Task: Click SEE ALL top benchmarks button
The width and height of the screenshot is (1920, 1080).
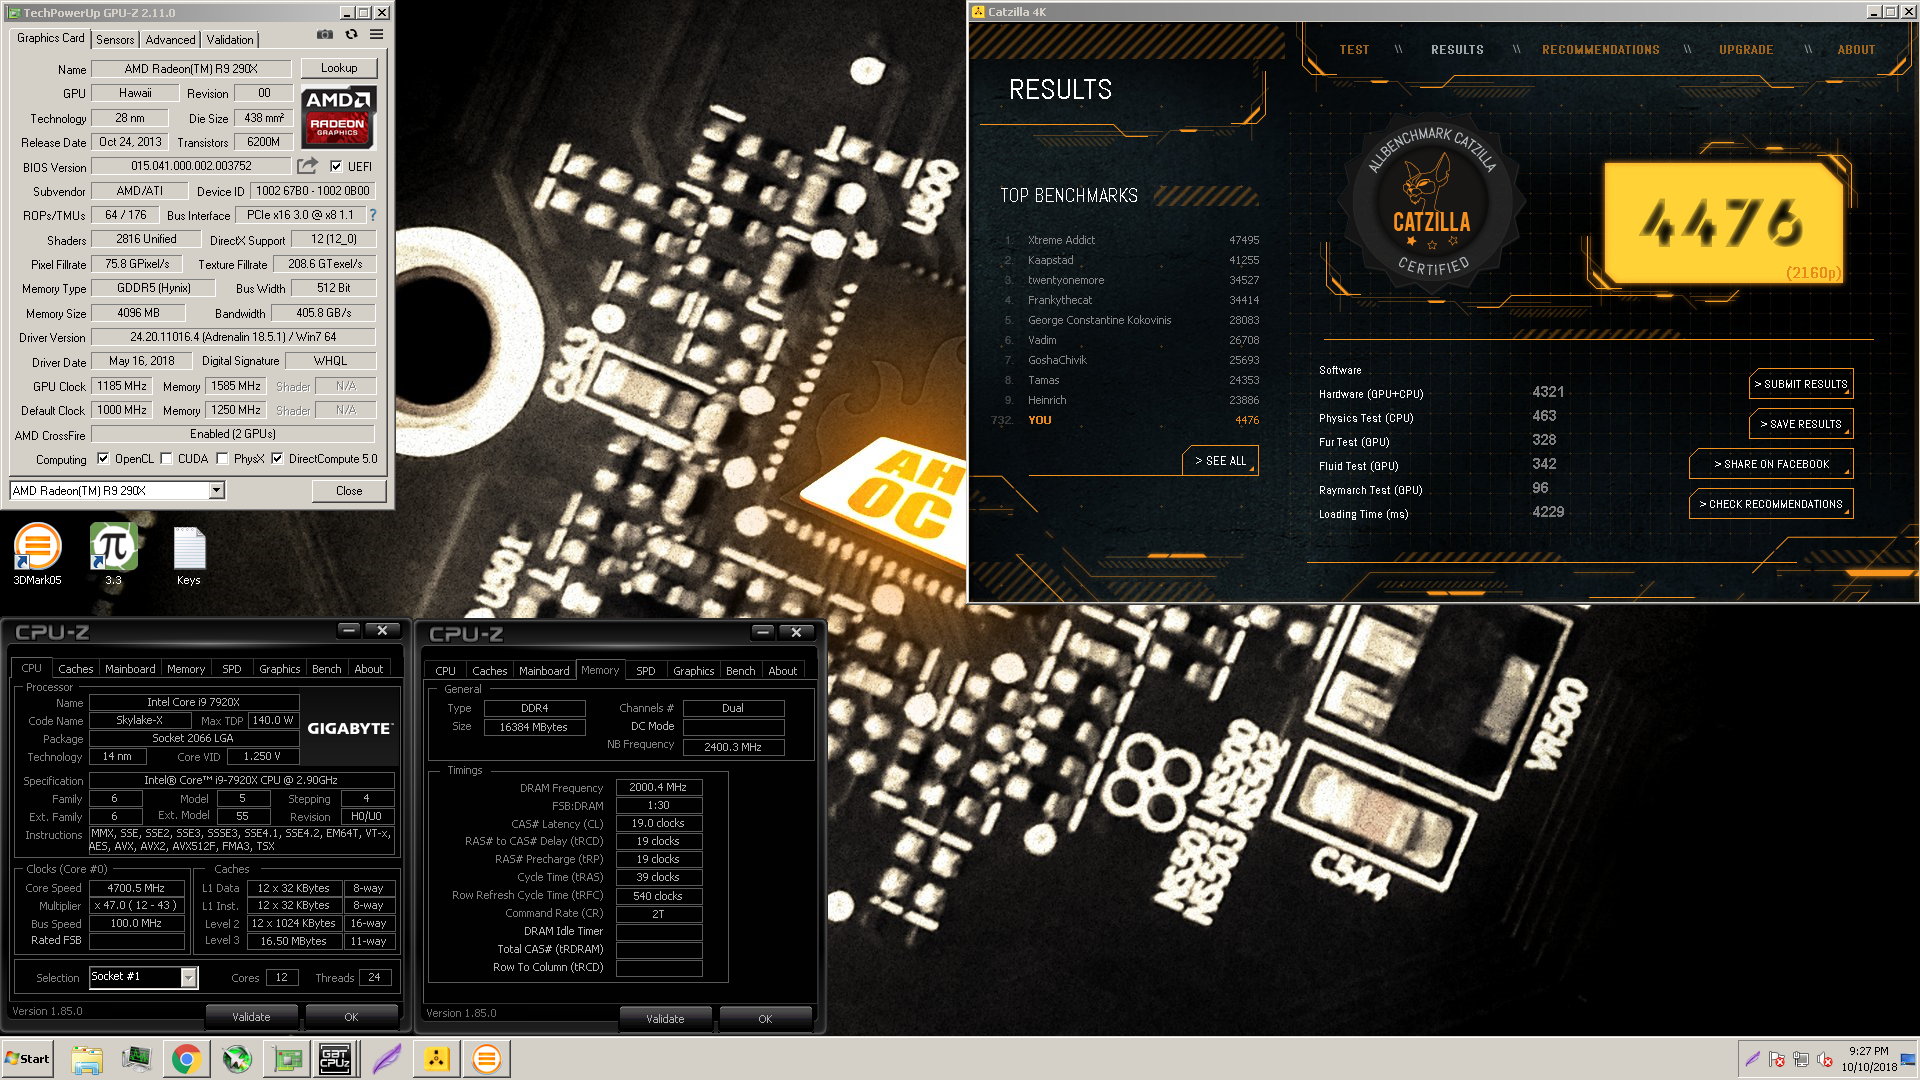Action: [x=1220, y=461]
